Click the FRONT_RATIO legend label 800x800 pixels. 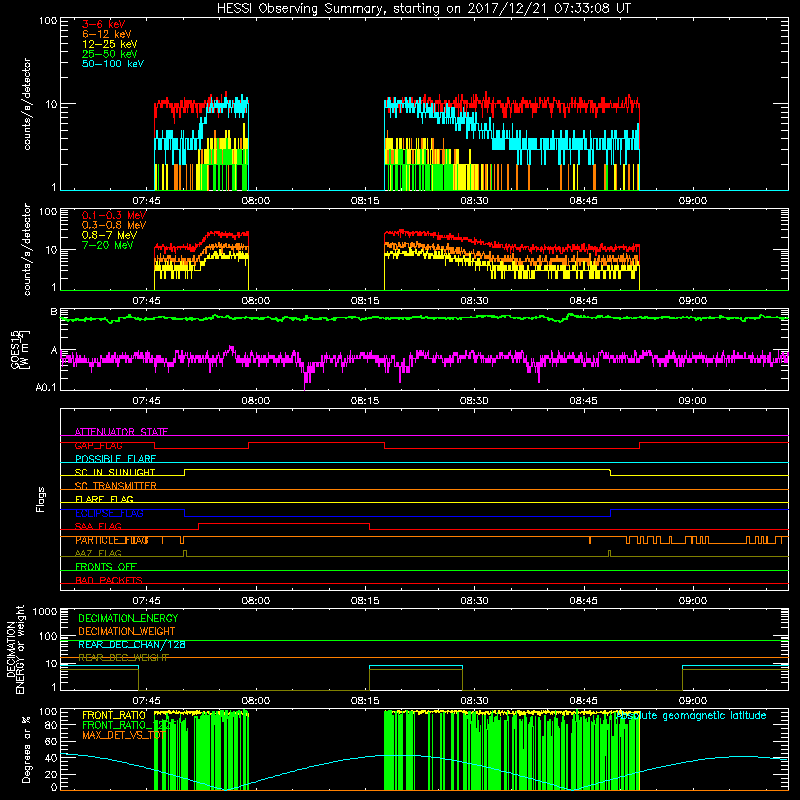[x=114, y=715]
